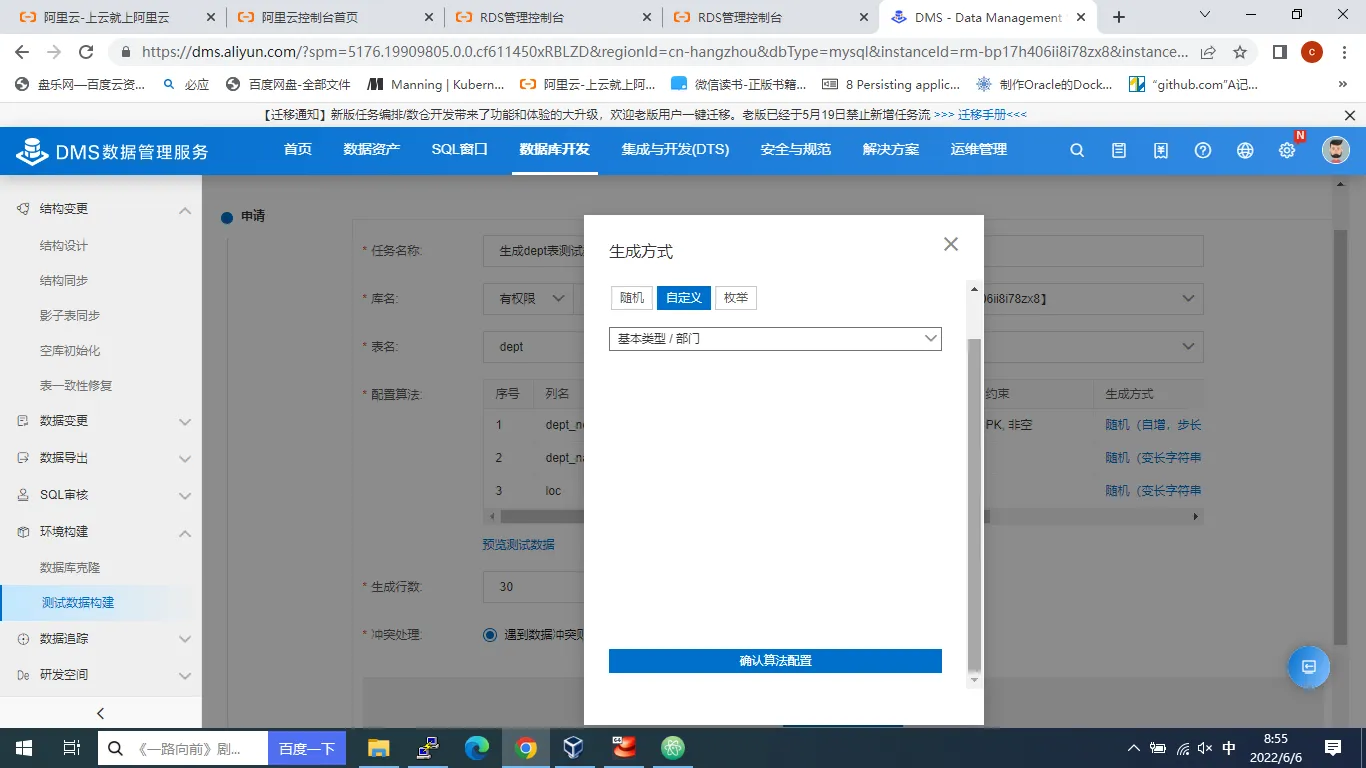This screenshot has width=1366, height=768.
Task: Collapse the left sidebar arrow
Action: pyautogui.click(x=100, y=713)
